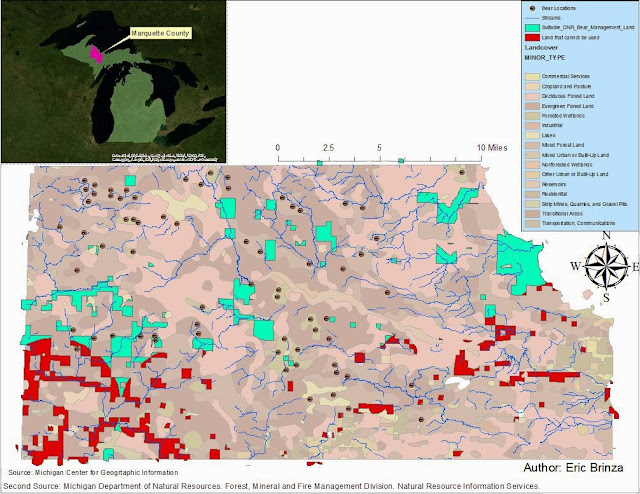Click the compass rose north arrow
The width and height of the screenshot is (640, 494).
(606, 266)
